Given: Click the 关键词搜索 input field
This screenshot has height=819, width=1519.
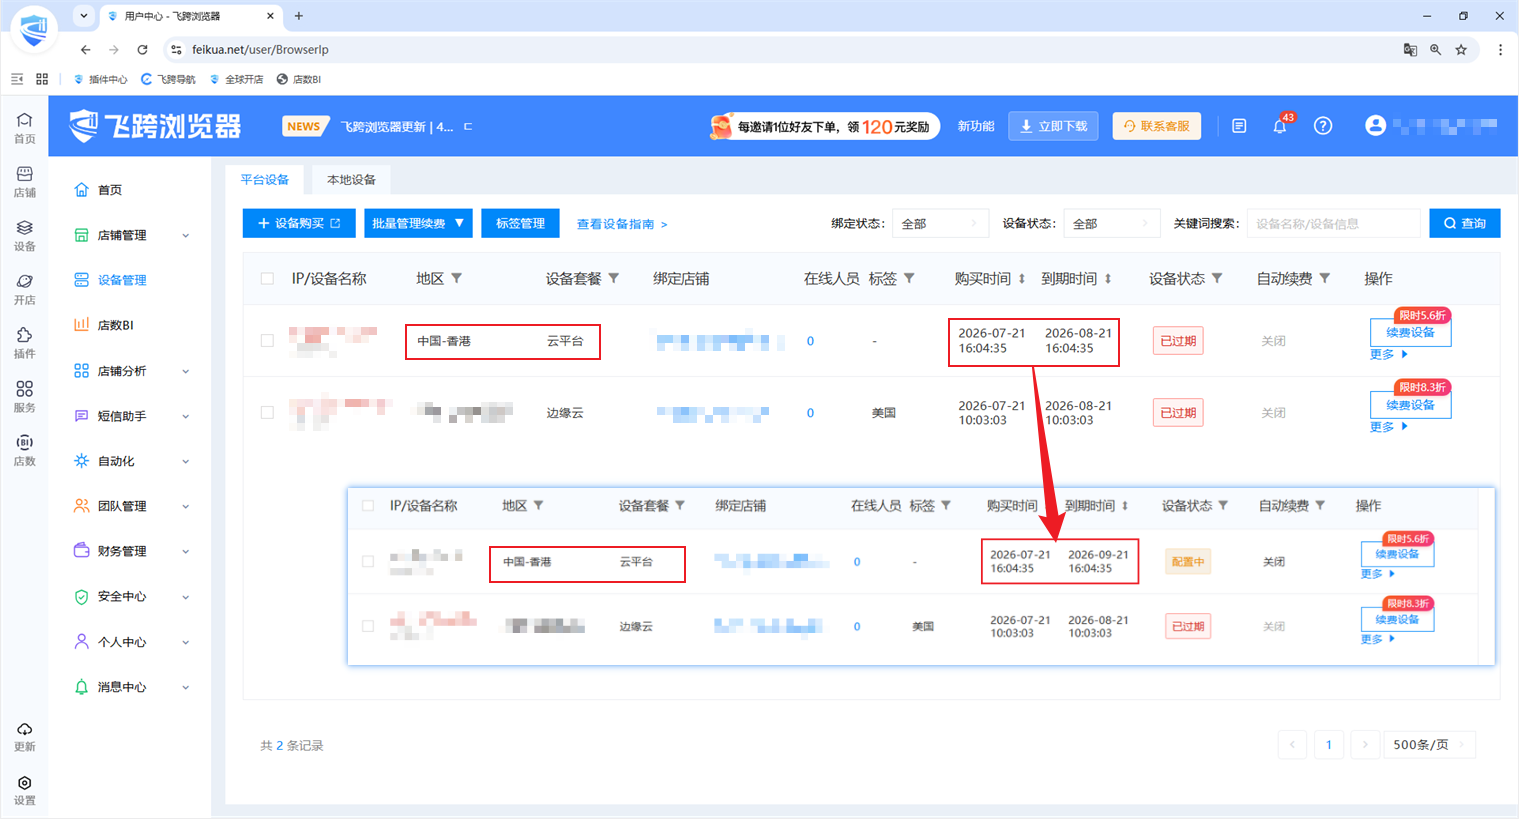Looking at the screenshot, I should click(1333, 224).
